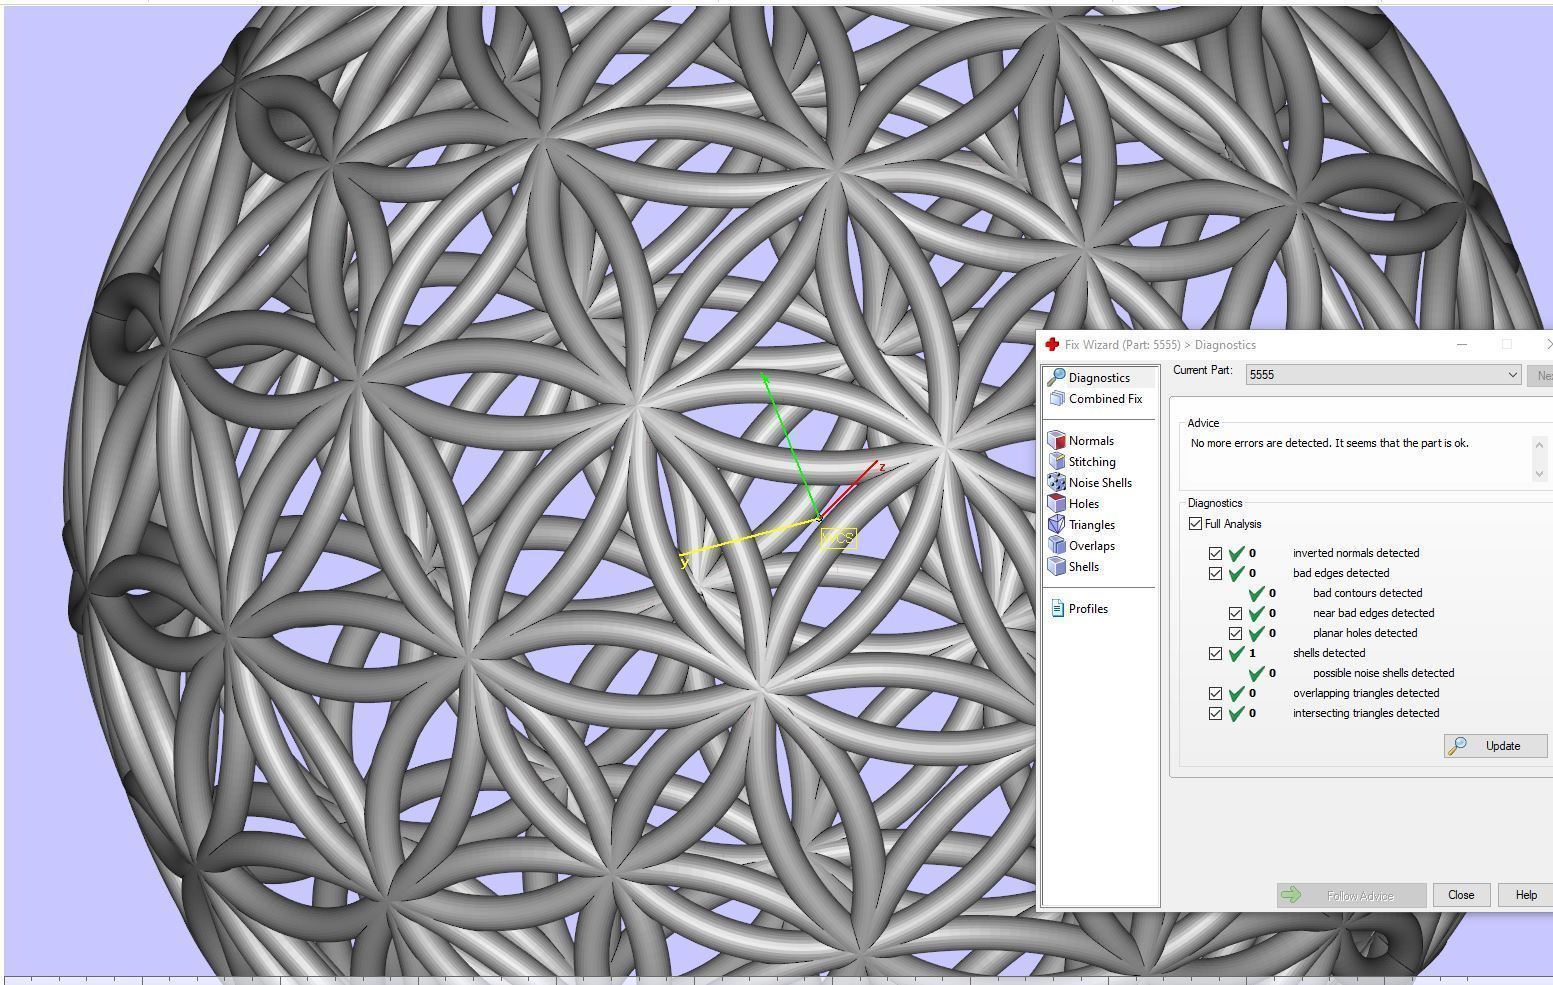
Task: Click the Combined Fix cube icon
Action: point(1056,398)
